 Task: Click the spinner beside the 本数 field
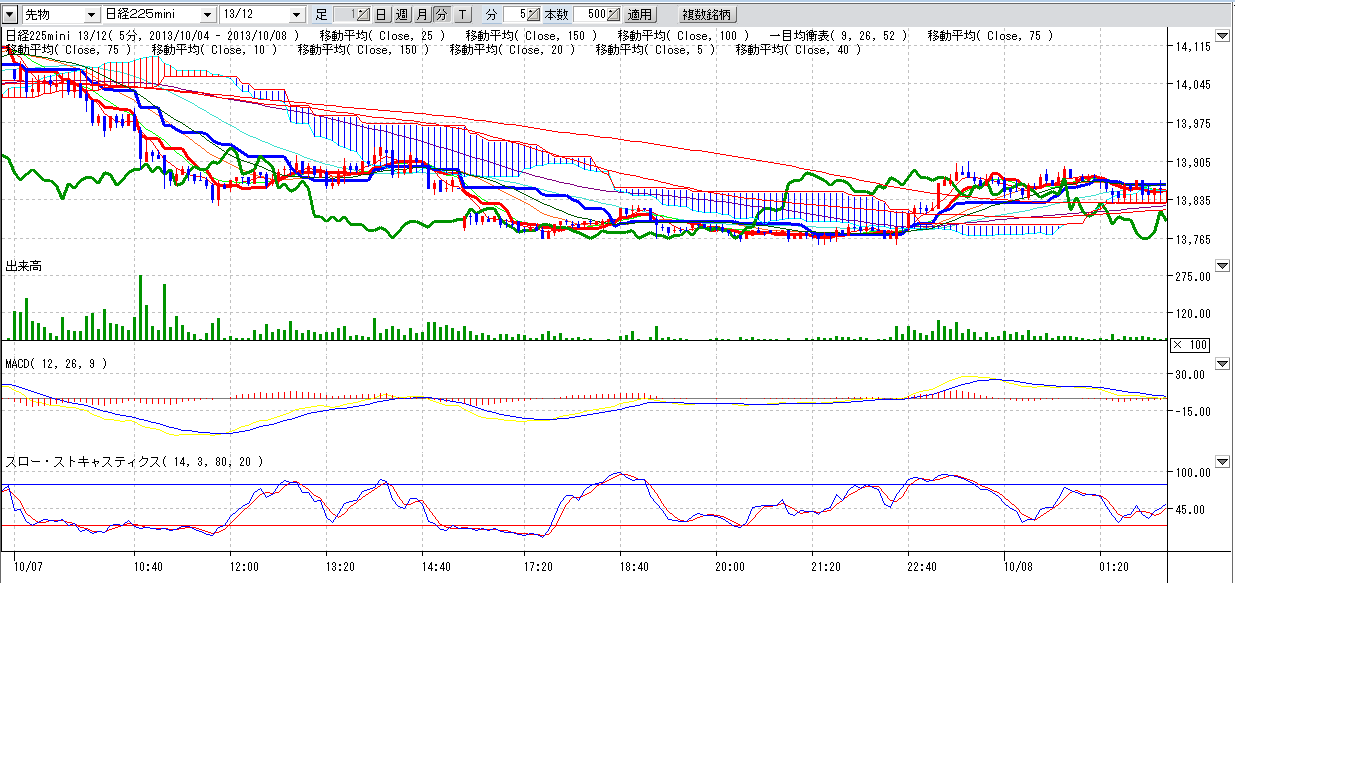click(x=613, y=15)
